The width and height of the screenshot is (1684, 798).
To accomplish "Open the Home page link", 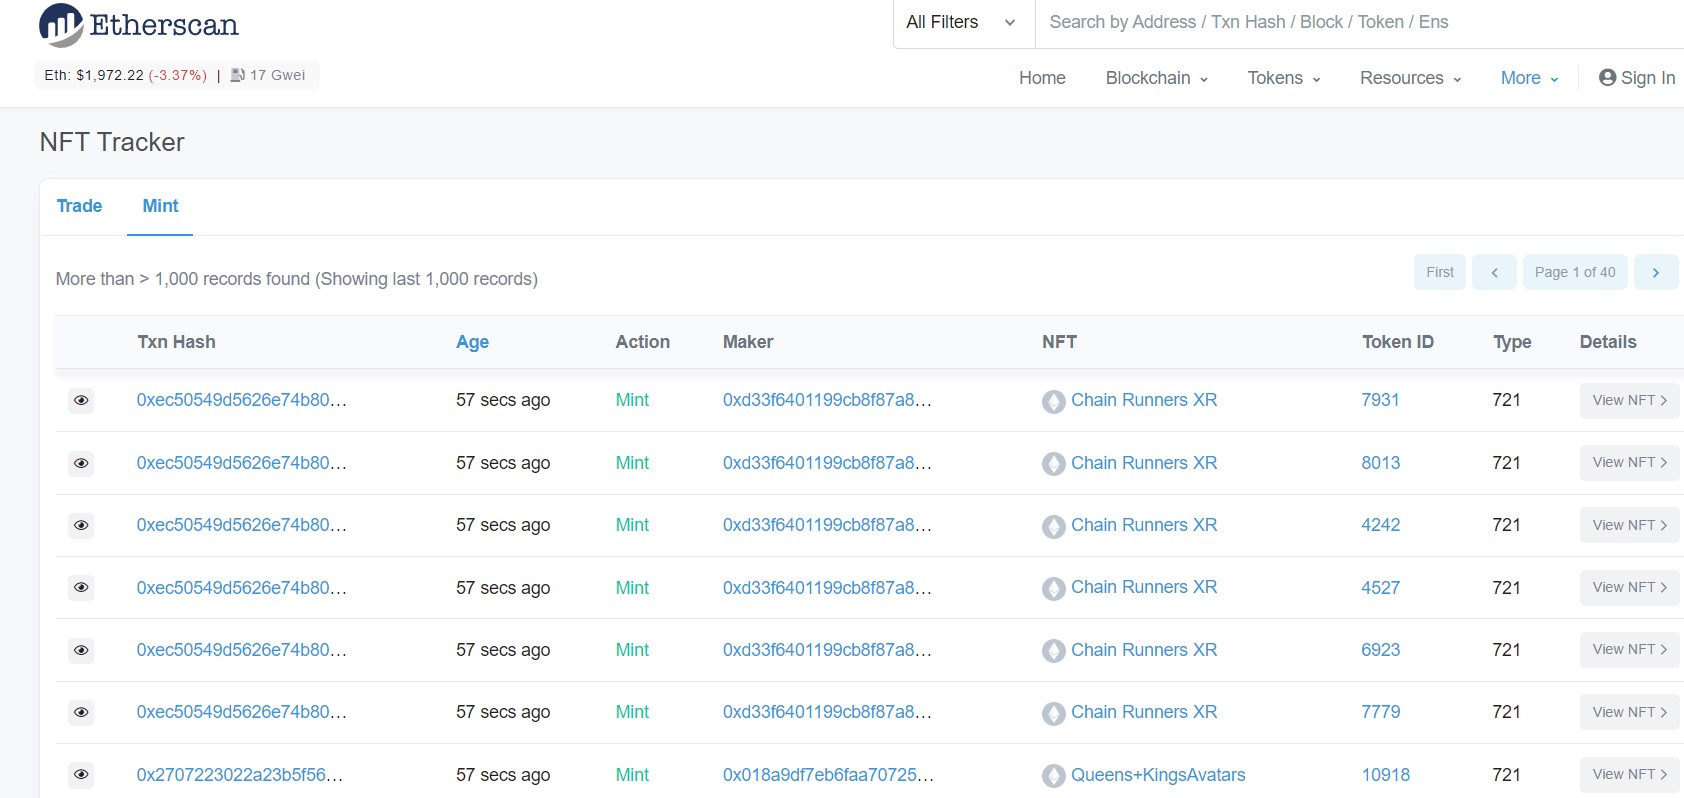I will 1042,78.
